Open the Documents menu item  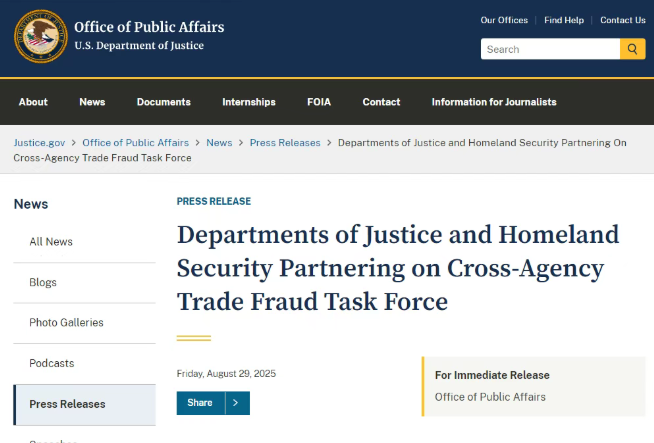164,102
